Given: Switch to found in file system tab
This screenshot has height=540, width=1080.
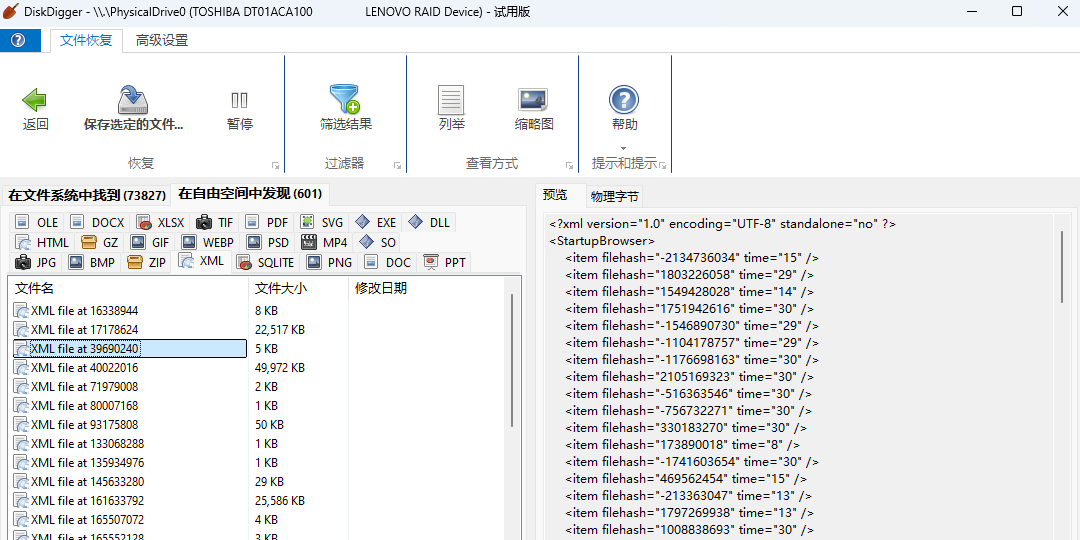Looking at the screenshot, I should pyautogui.click(x=87, y=195).
